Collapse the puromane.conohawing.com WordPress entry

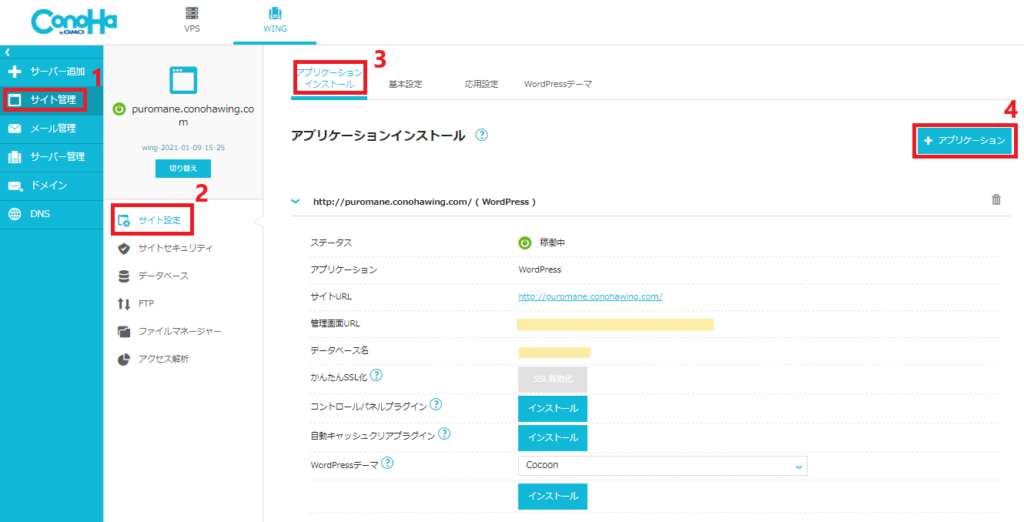point(295,202)
